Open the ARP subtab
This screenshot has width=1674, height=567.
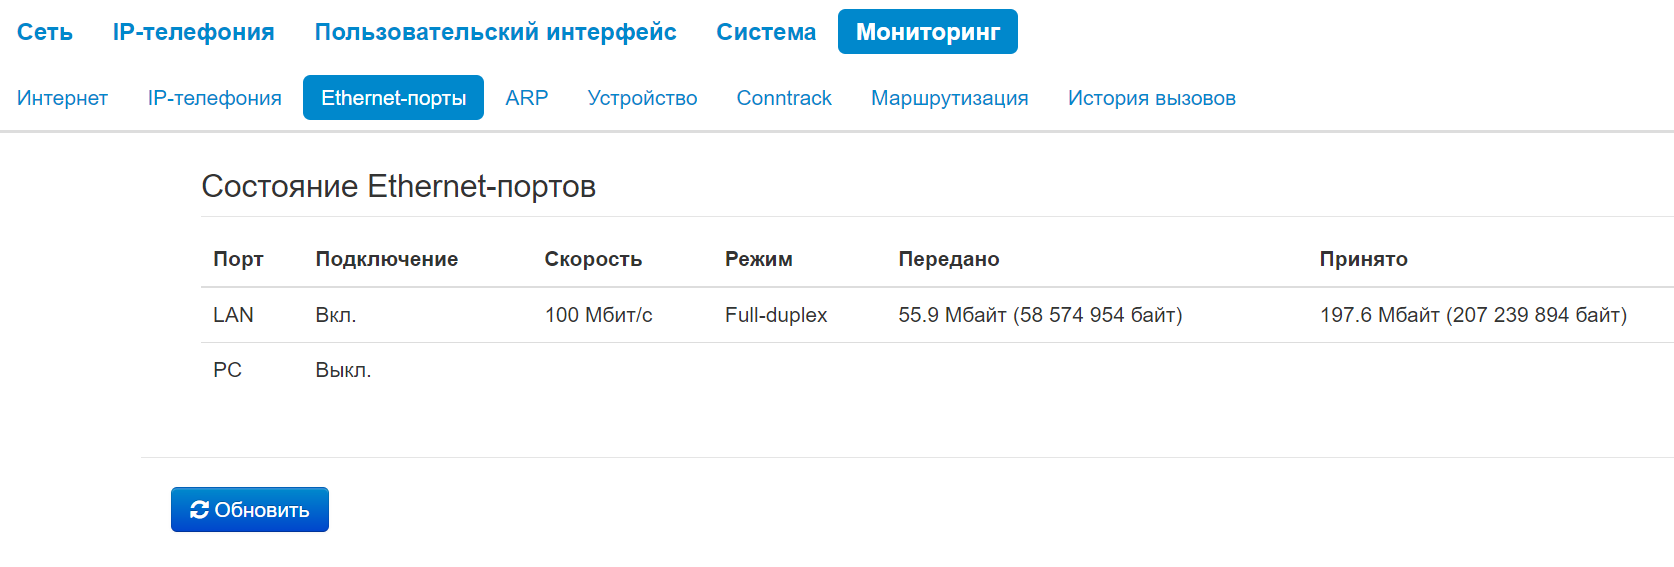pyautogui.click(x=527, y=98)
